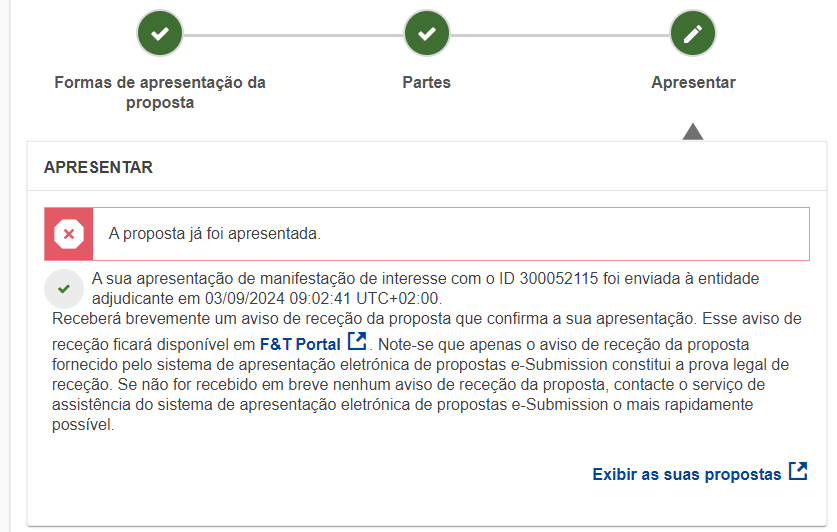Click the gray triangle pointer under Apresentar
Screen dimensions: 837x532
coord(693,132)
